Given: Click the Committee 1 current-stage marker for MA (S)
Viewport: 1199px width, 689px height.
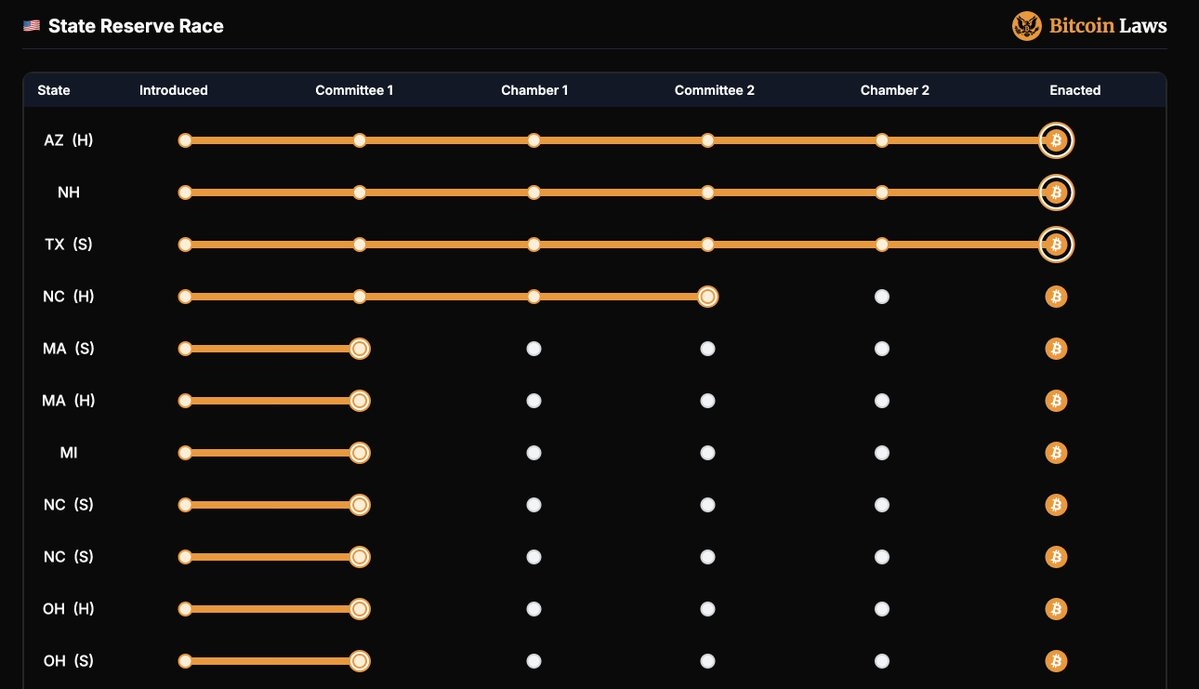Looking at the screenshot, I should tap(359, 349).
